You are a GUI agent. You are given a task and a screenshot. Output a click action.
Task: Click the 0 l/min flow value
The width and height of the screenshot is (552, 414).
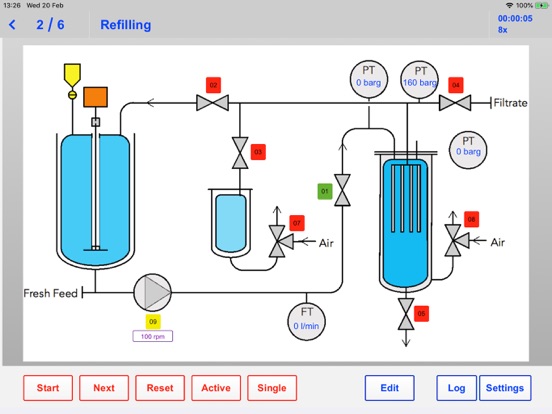306,326
